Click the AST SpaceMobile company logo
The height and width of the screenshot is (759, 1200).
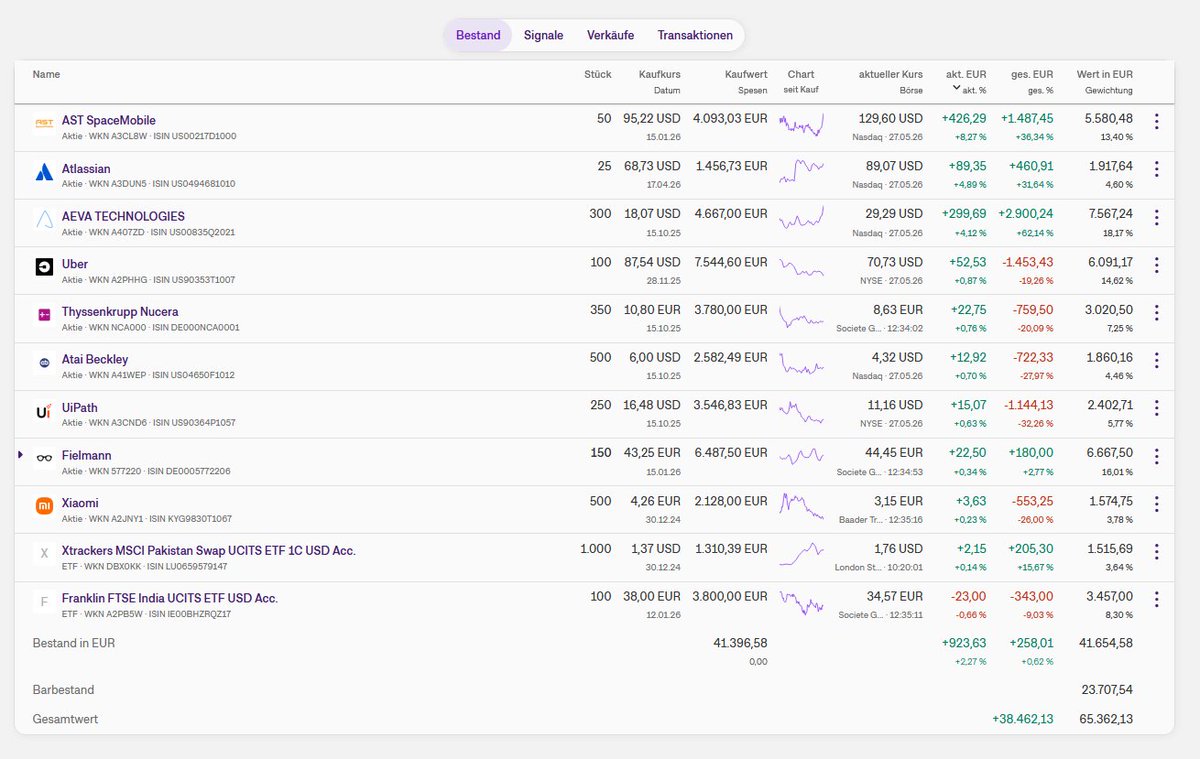coord(44,123)
